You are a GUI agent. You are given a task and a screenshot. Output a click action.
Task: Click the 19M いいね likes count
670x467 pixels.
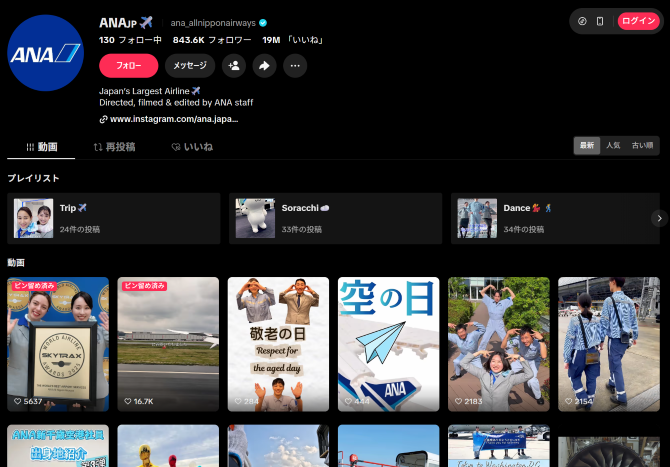click(x=294, y=40)
